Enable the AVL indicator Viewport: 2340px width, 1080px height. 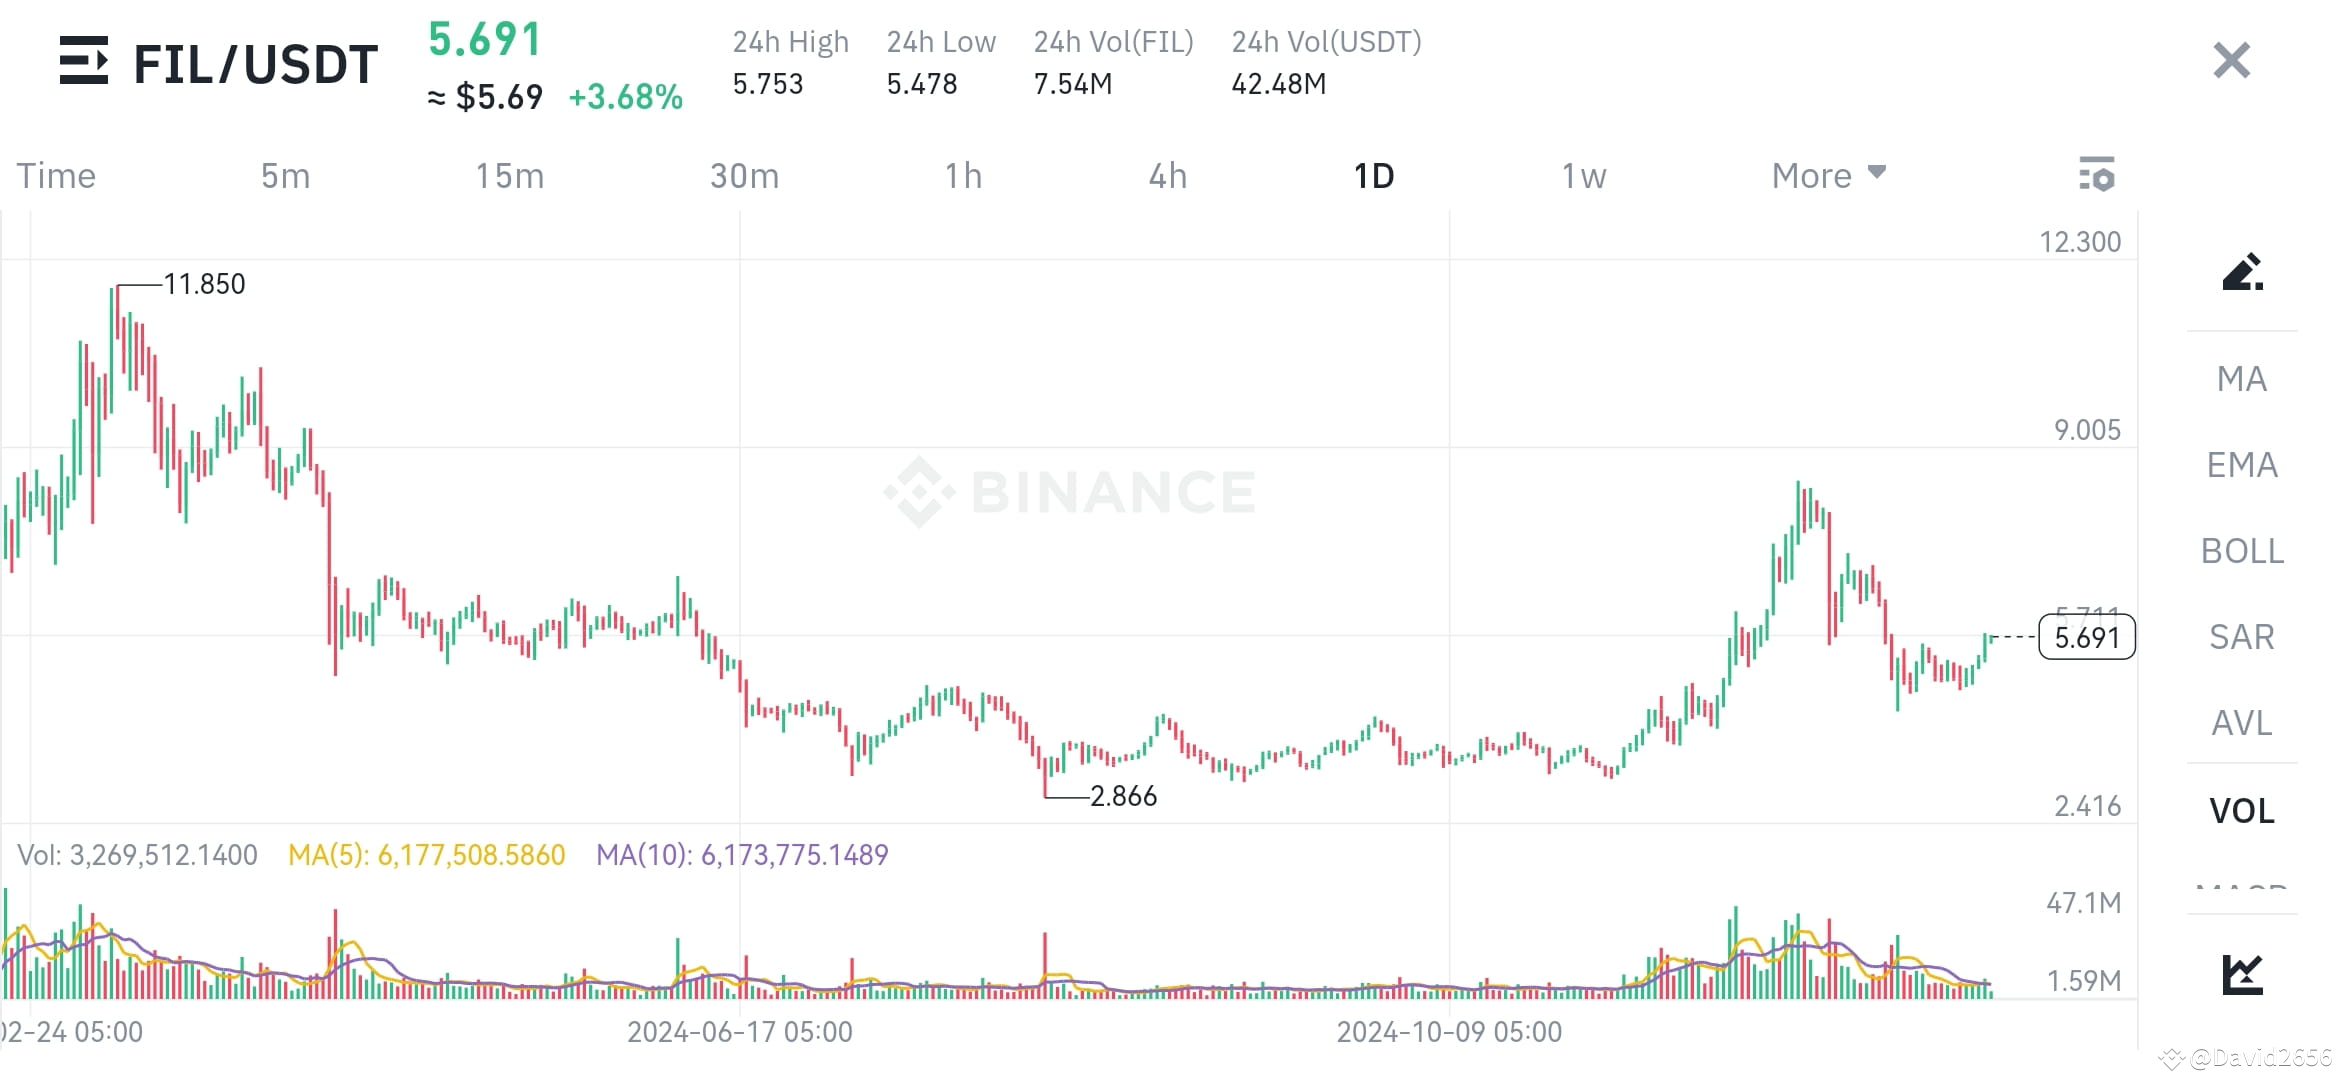pyautogui.click(x=2241, y=723)
